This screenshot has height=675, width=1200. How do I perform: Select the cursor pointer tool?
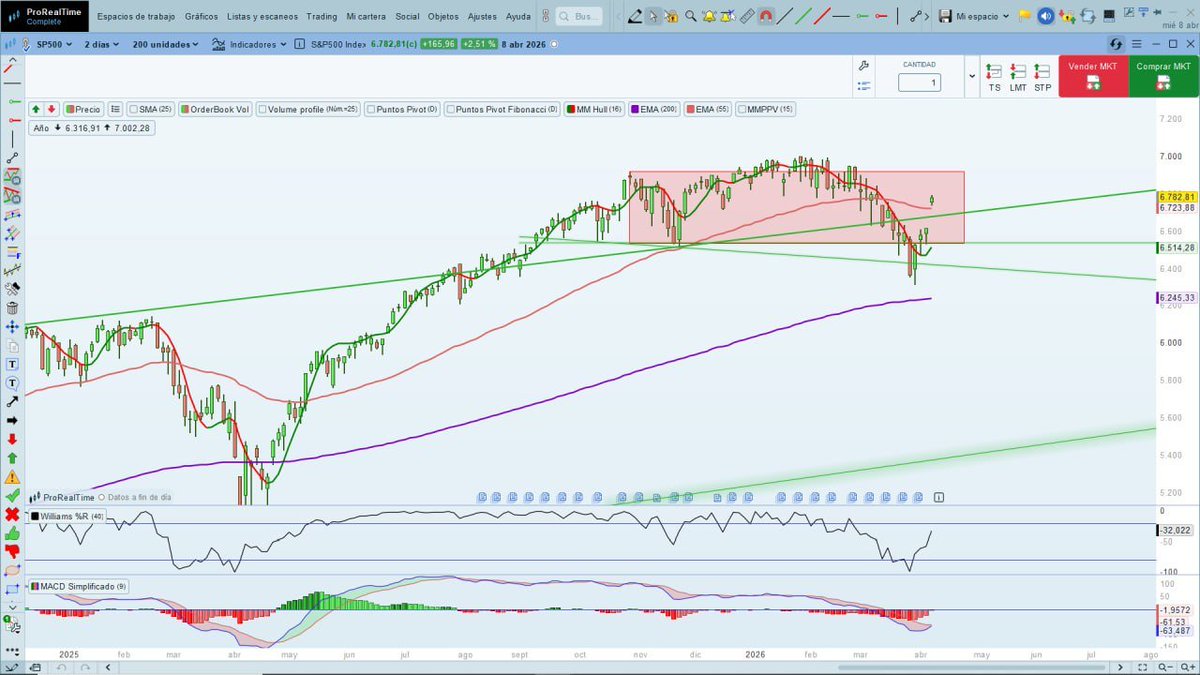pyautogui.click(x=652, y=16)
